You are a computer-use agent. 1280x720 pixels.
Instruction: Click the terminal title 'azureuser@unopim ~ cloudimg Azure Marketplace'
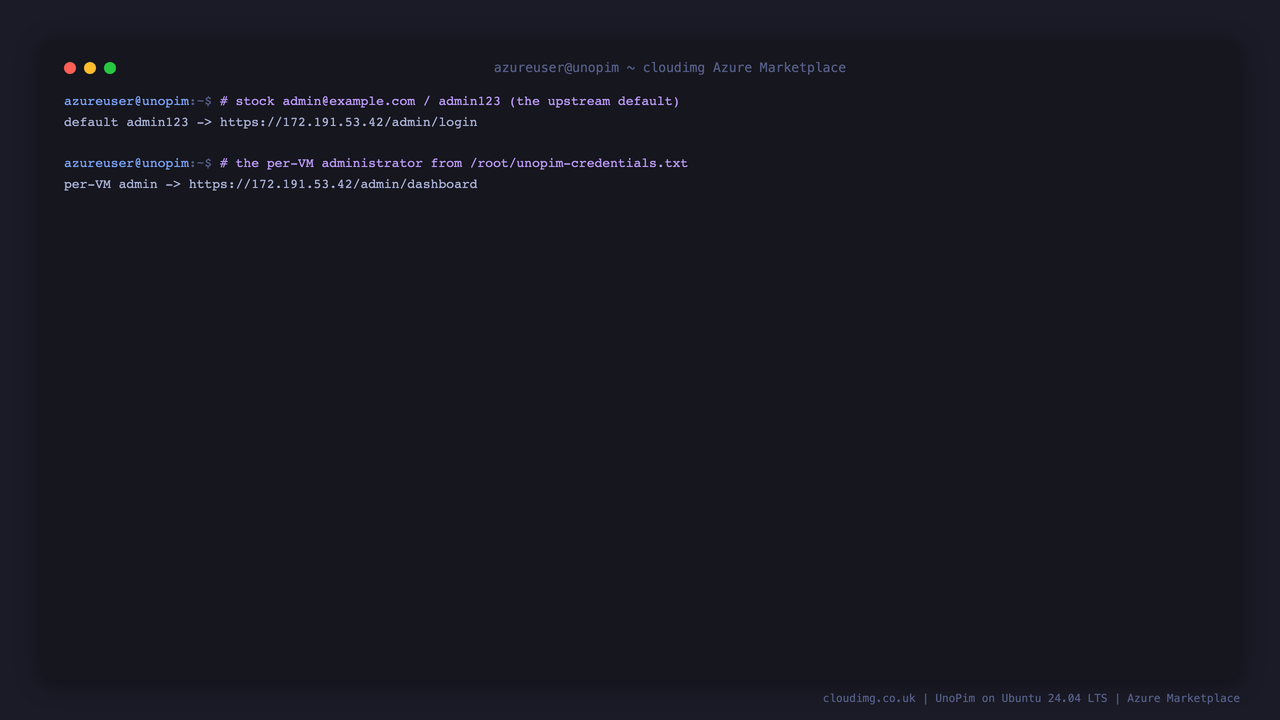coord(670,68)
